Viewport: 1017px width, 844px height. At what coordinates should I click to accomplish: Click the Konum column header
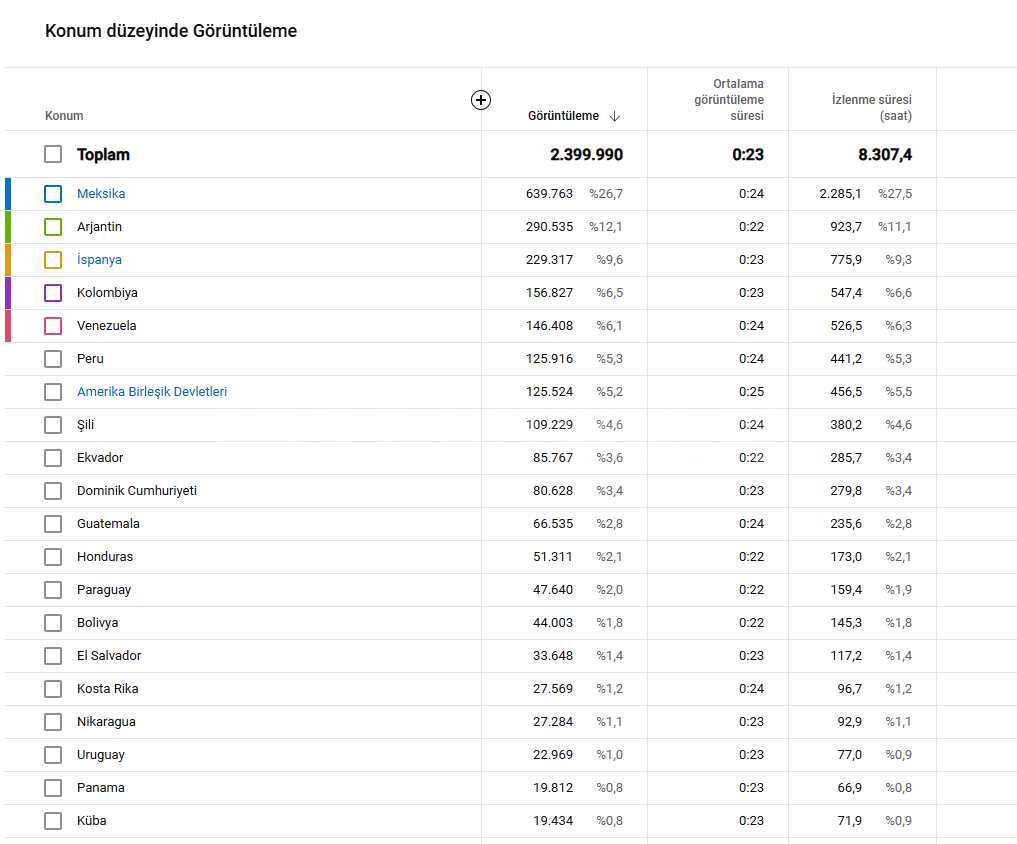point(64,116)
